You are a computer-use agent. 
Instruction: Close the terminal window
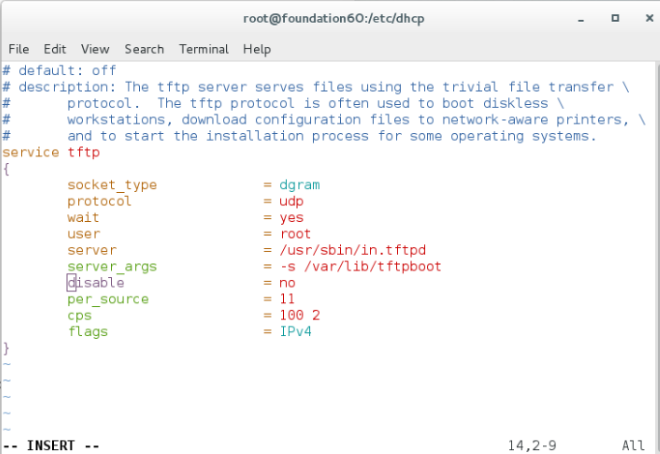[649, 18]
